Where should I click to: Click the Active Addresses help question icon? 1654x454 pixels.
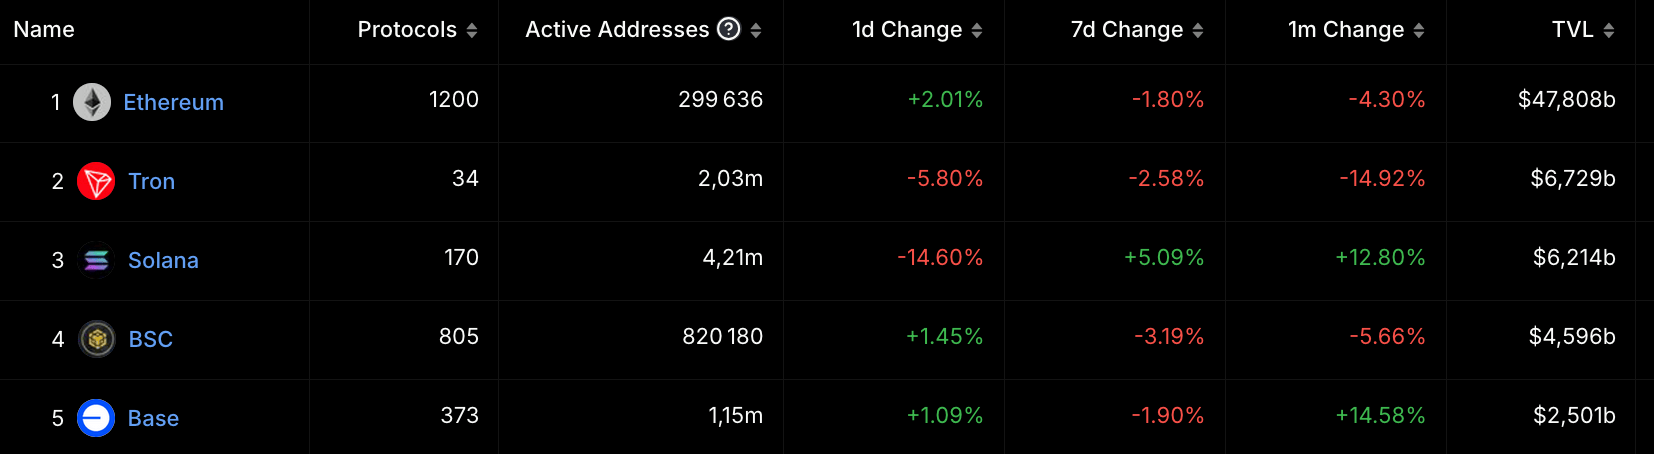click(729, 29)
